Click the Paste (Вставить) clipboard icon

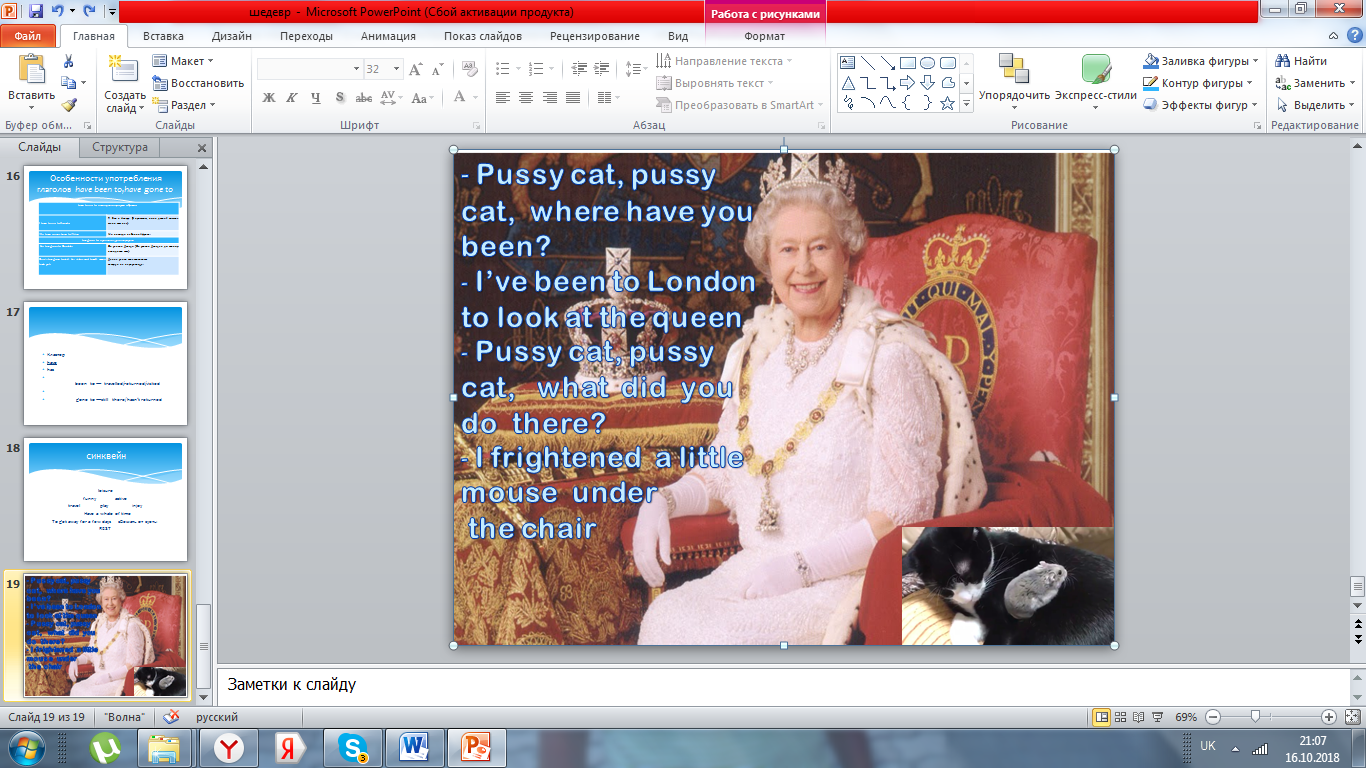coord(31,69)
